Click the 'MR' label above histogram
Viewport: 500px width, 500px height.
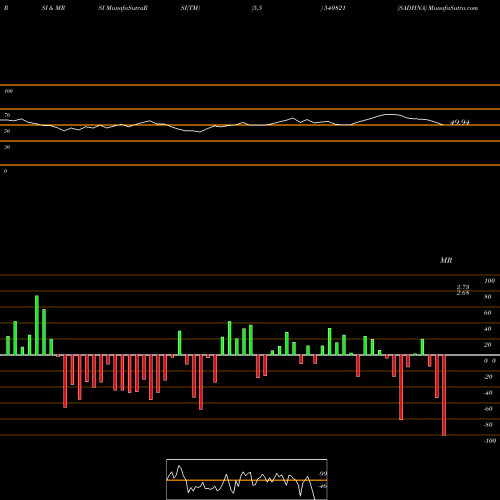point(446,260)
